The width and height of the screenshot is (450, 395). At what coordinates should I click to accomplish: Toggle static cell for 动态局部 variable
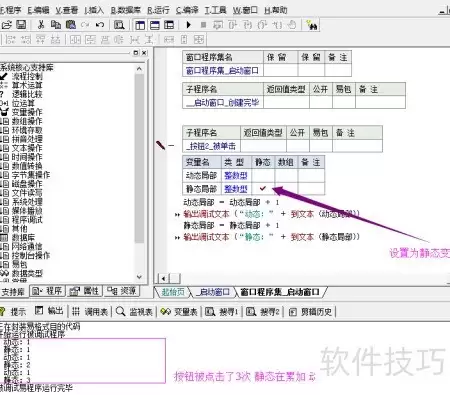click(x=263, y=175)
